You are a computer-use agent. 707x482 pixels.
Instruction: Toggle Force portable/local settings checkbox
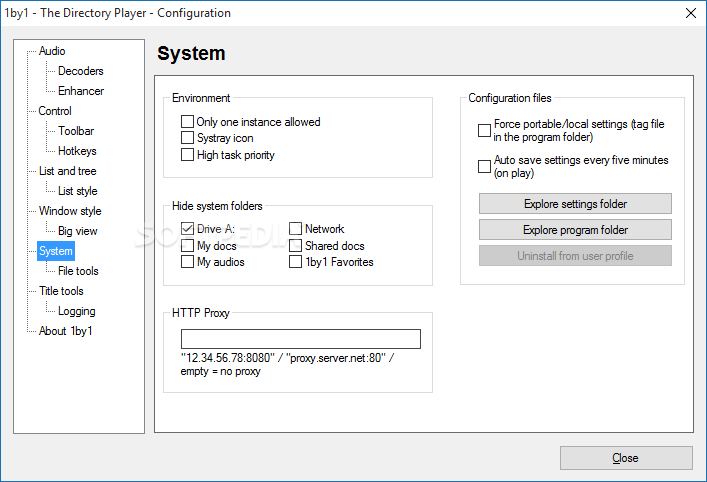484,130
